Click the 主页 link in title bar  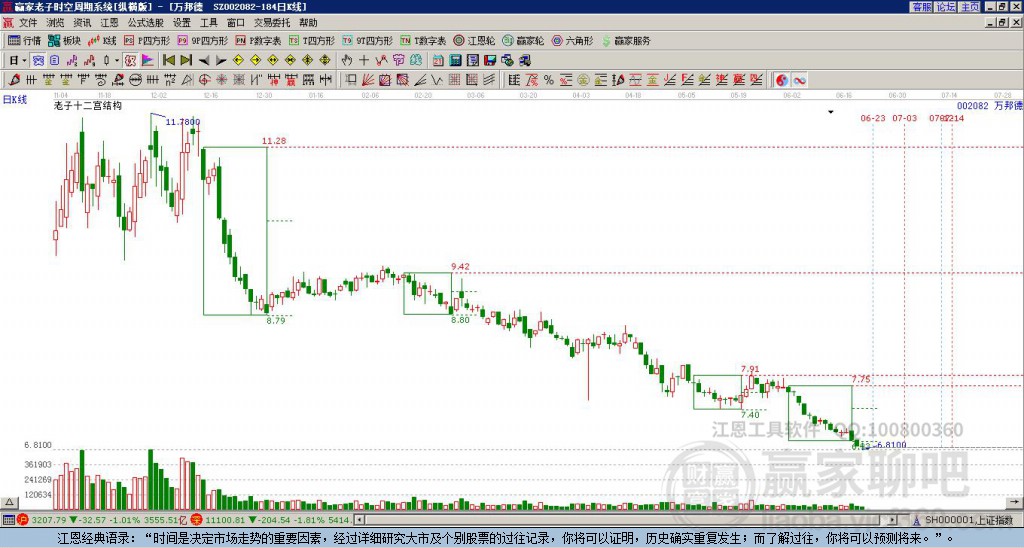pos(970,7)
